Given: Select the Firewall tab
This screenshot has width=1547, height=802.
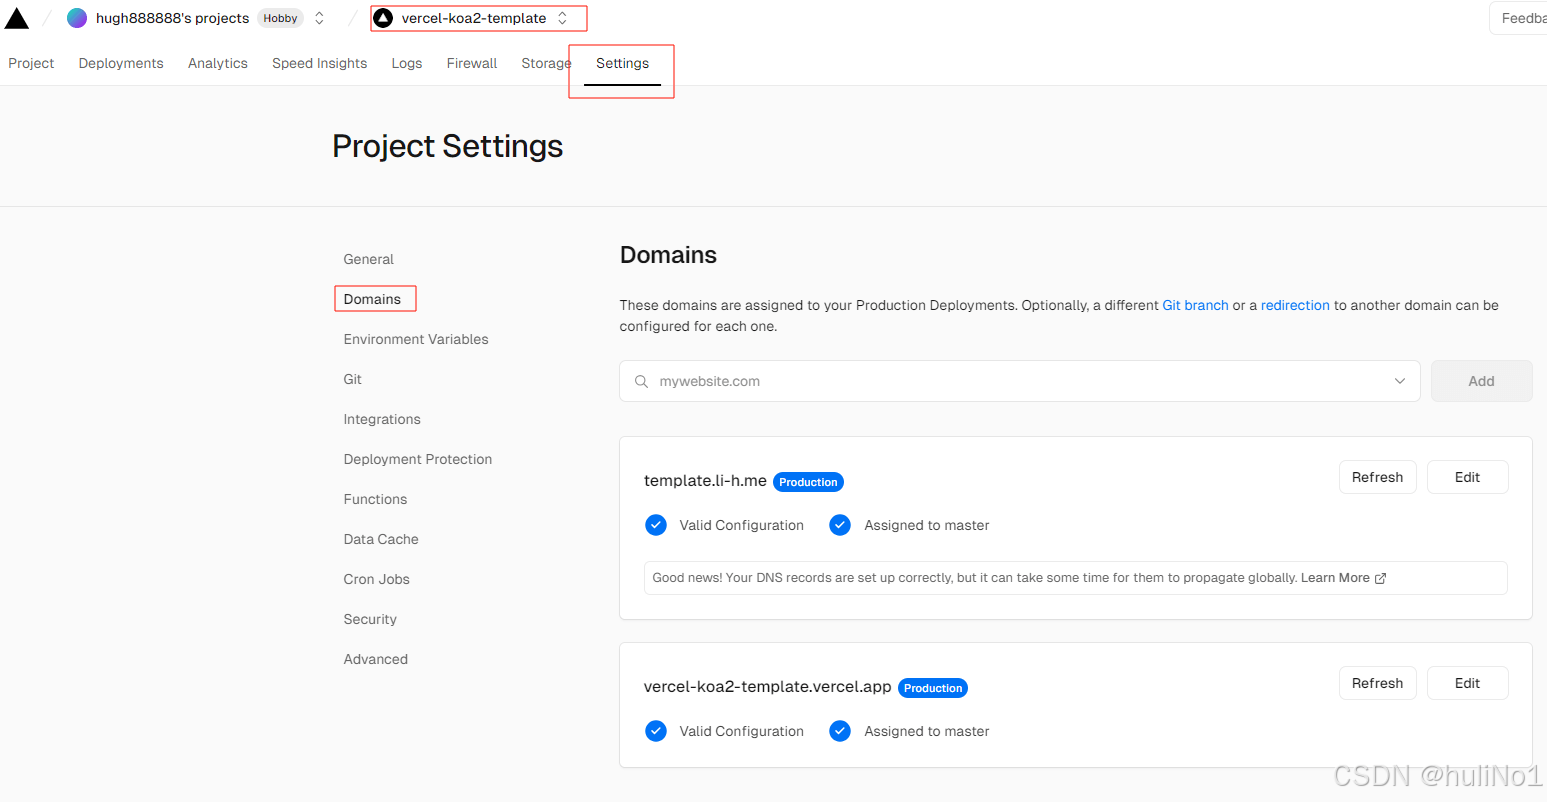Looking at the screenshot, I should 472,63.
